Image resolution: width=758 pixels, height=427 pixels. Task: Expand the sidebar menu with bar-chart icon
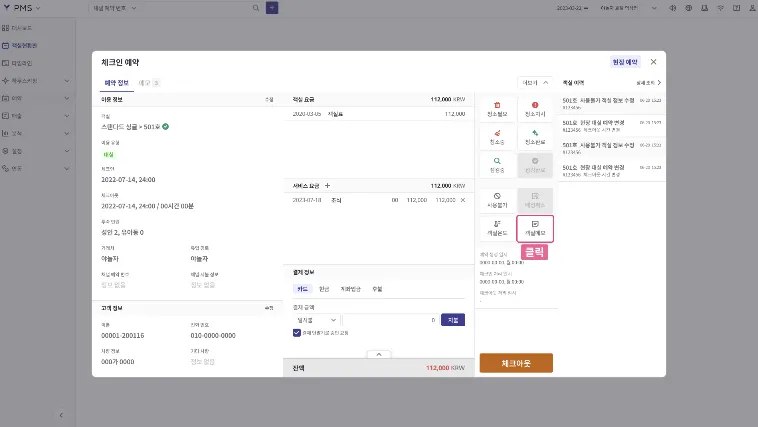(67, 133)
